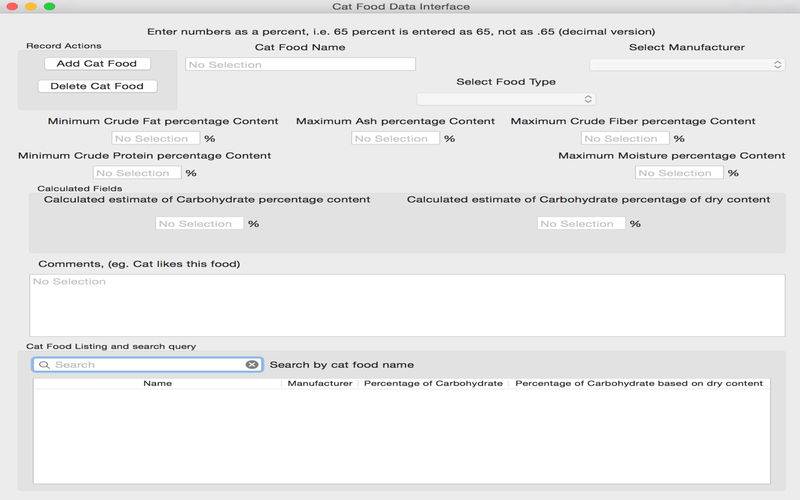Focus the Cat Food Name input field
This screenshot has height=500, width=800.
point(300,64)
